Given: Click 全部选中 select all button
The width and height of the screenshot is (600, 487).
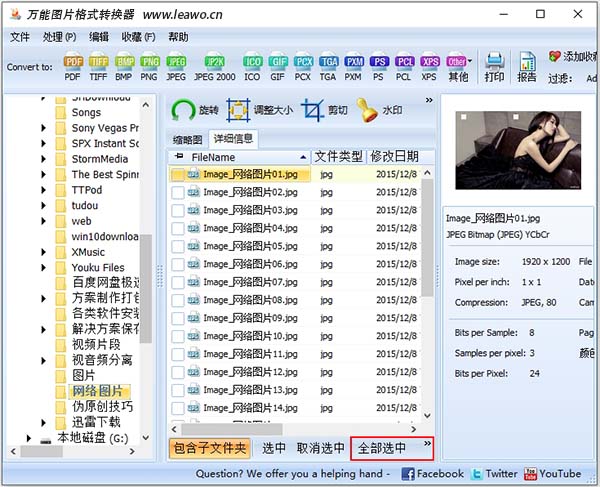Looking at the screenshot, I should point(382,448).
